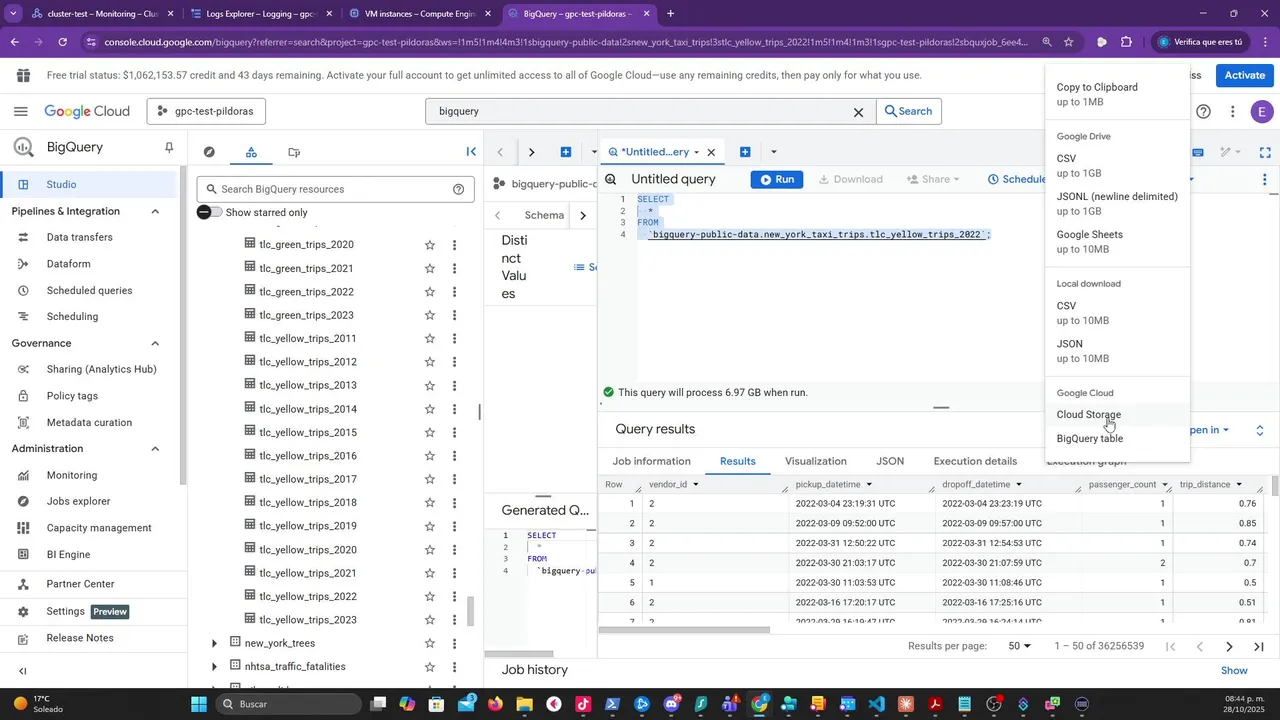
Task: Open gpc-test-pildoras project picker
Action: click(x=206, y=111)
